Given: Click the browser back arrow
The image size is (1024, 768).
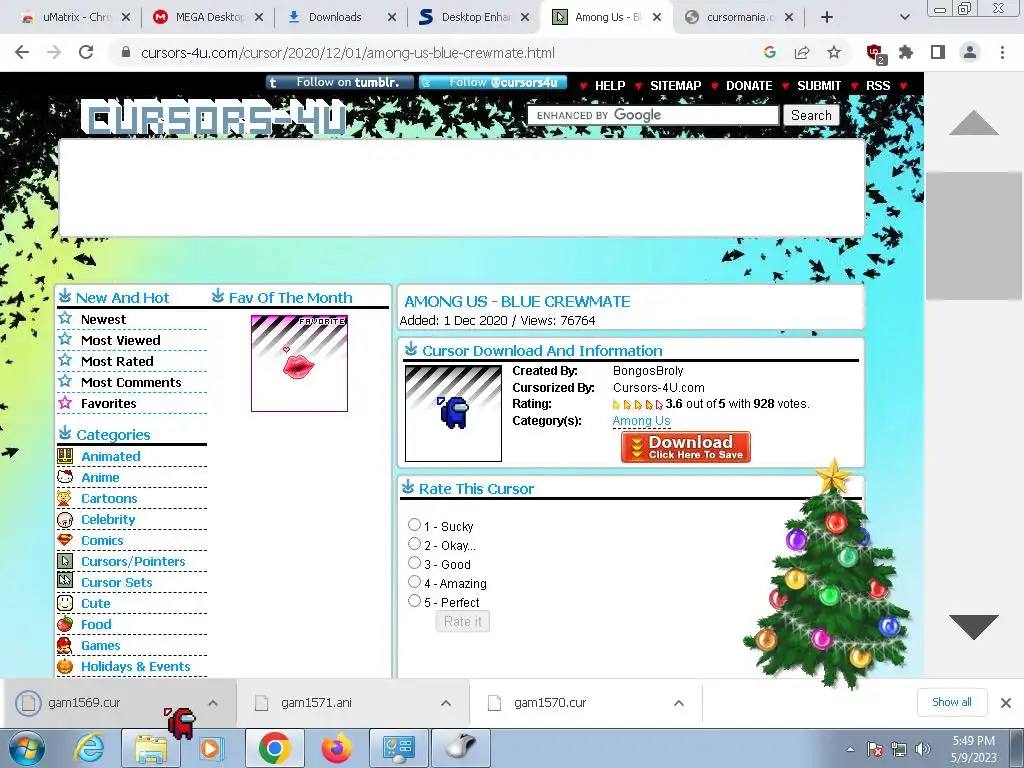Looking at the screenshot, I should 22,52.
